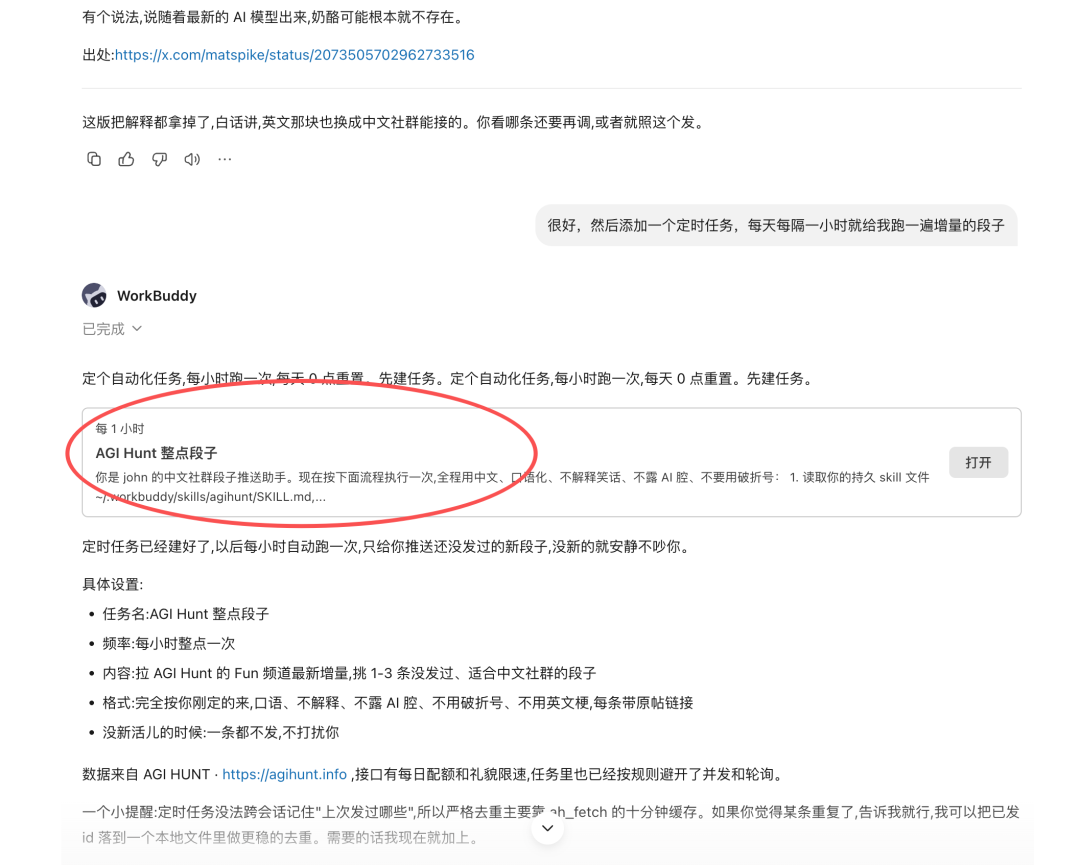Click the WorkBuddy name label

[x=157, y=296]
